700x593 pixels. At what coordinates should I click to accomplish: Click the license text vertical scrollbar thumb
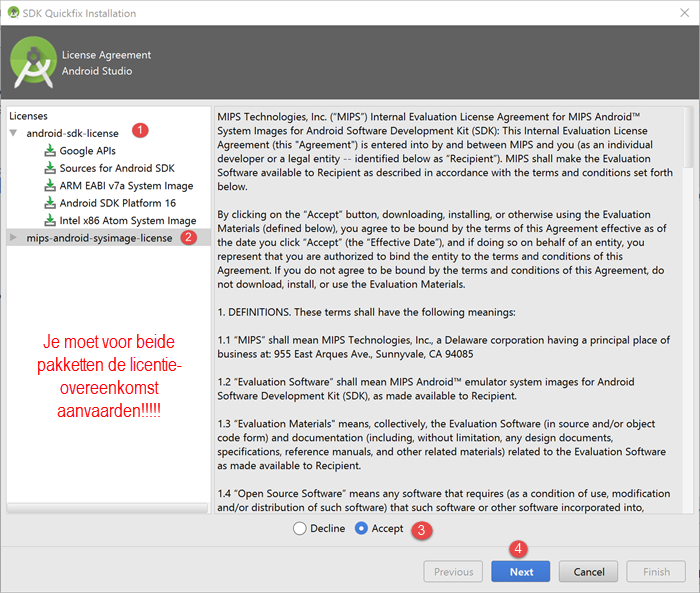click(x=689, y=137)
